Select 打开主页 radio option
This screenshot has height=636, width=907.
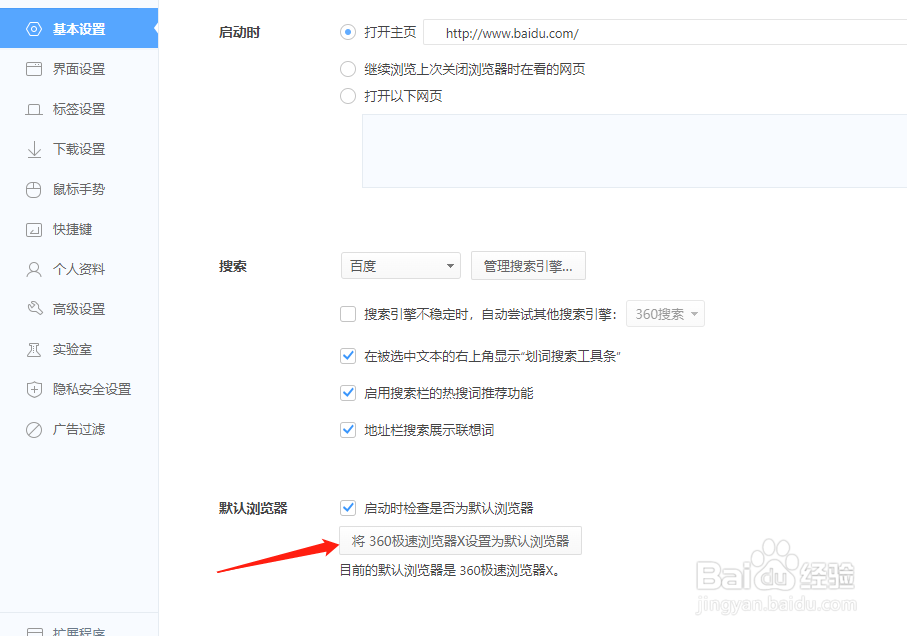point(348,32)
